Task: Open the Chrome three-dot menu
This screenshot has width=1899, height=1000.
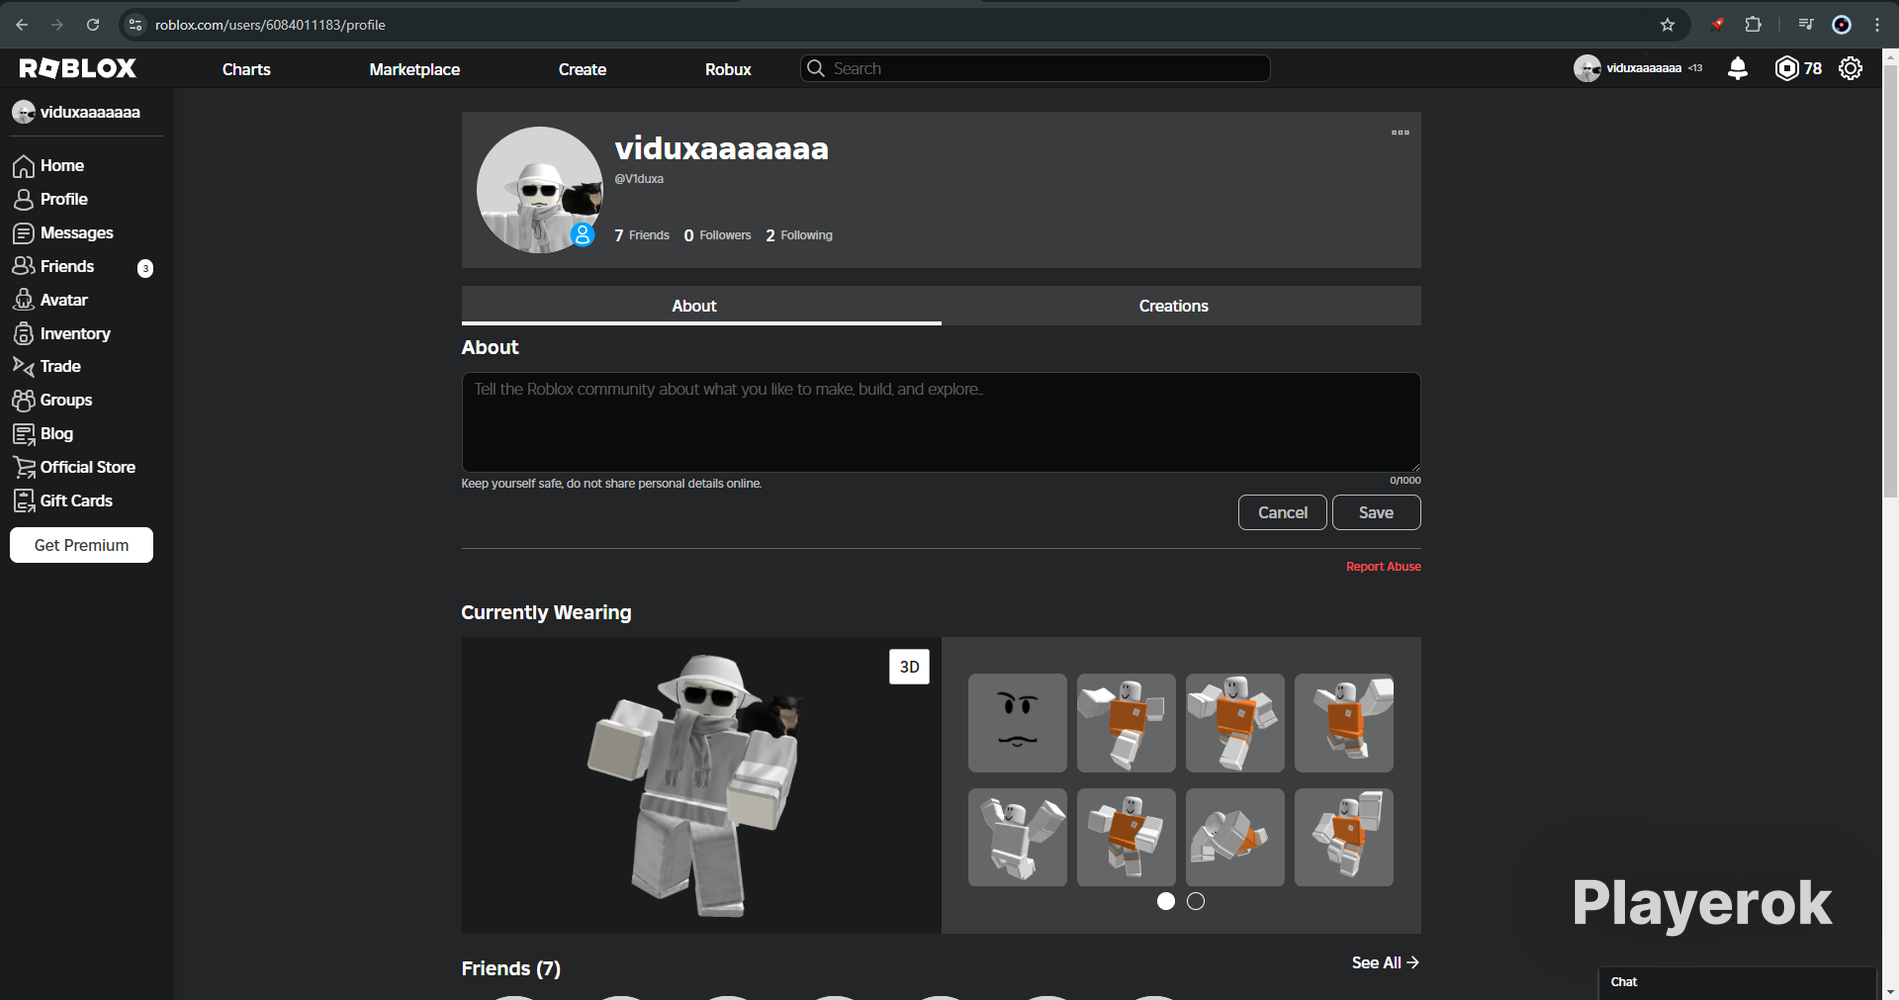Action: tap(1877, 25)
